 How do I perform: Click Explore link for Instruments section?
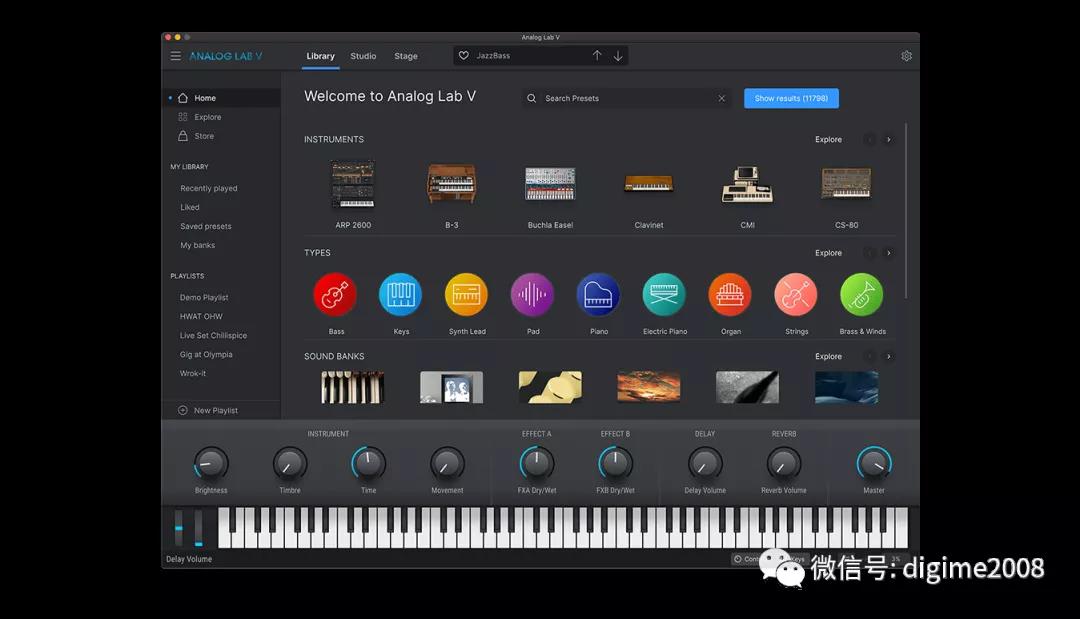(x=829, y=140)
